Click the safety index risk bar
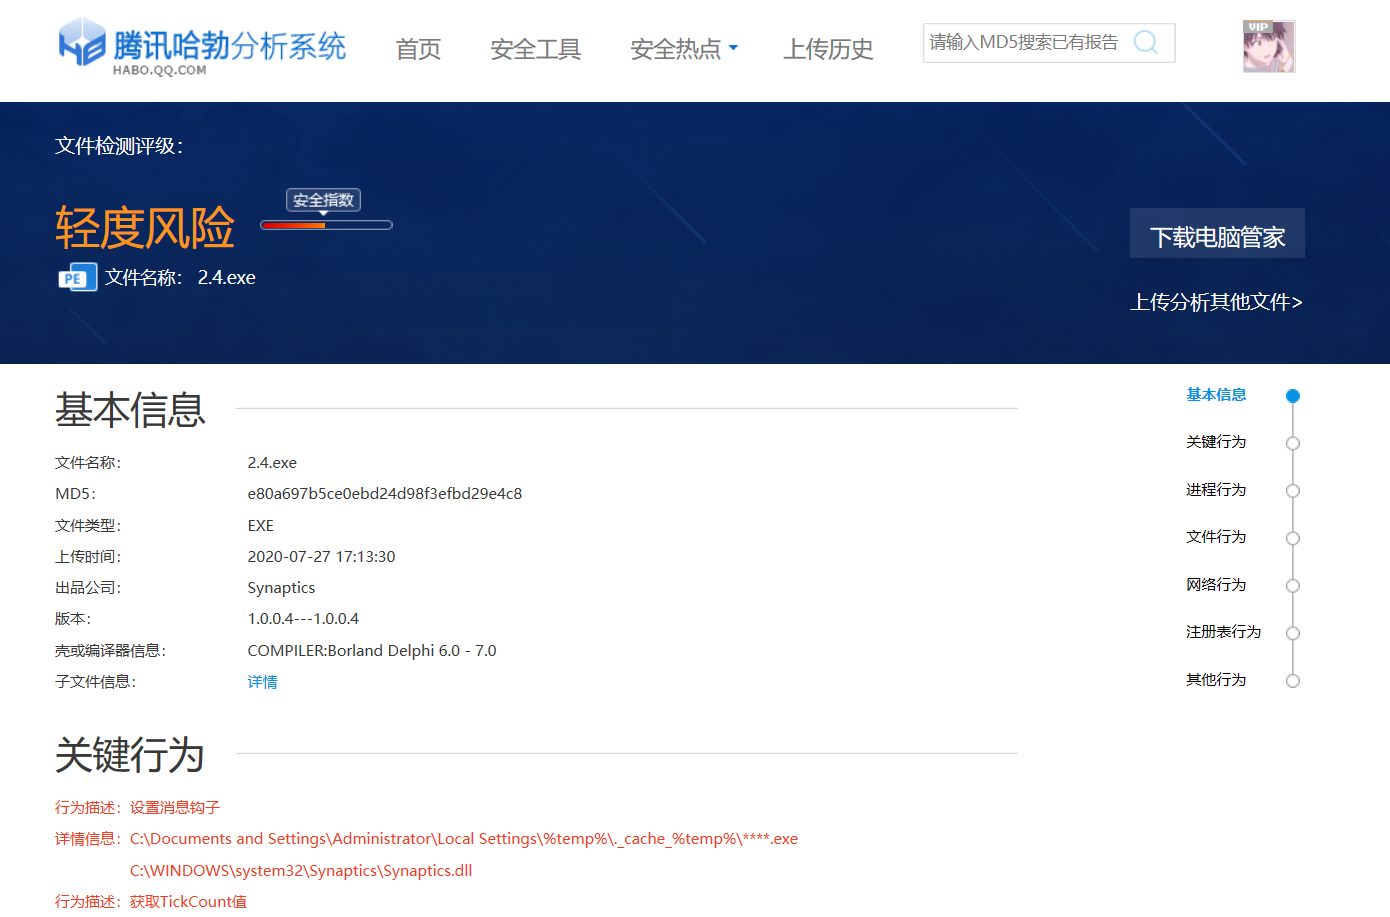Screen dimensions: 1390x917 [x=326, y=226]
